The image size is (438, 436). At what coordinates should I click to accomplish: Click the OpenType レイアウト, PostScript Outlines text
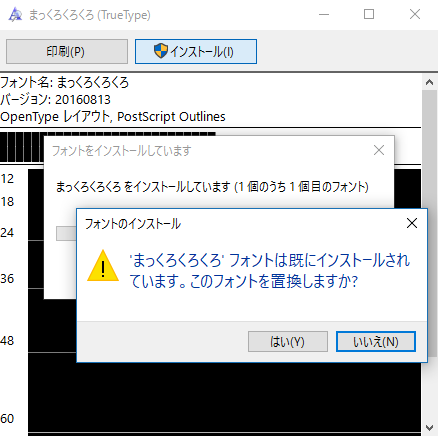(x=113, y=117)
